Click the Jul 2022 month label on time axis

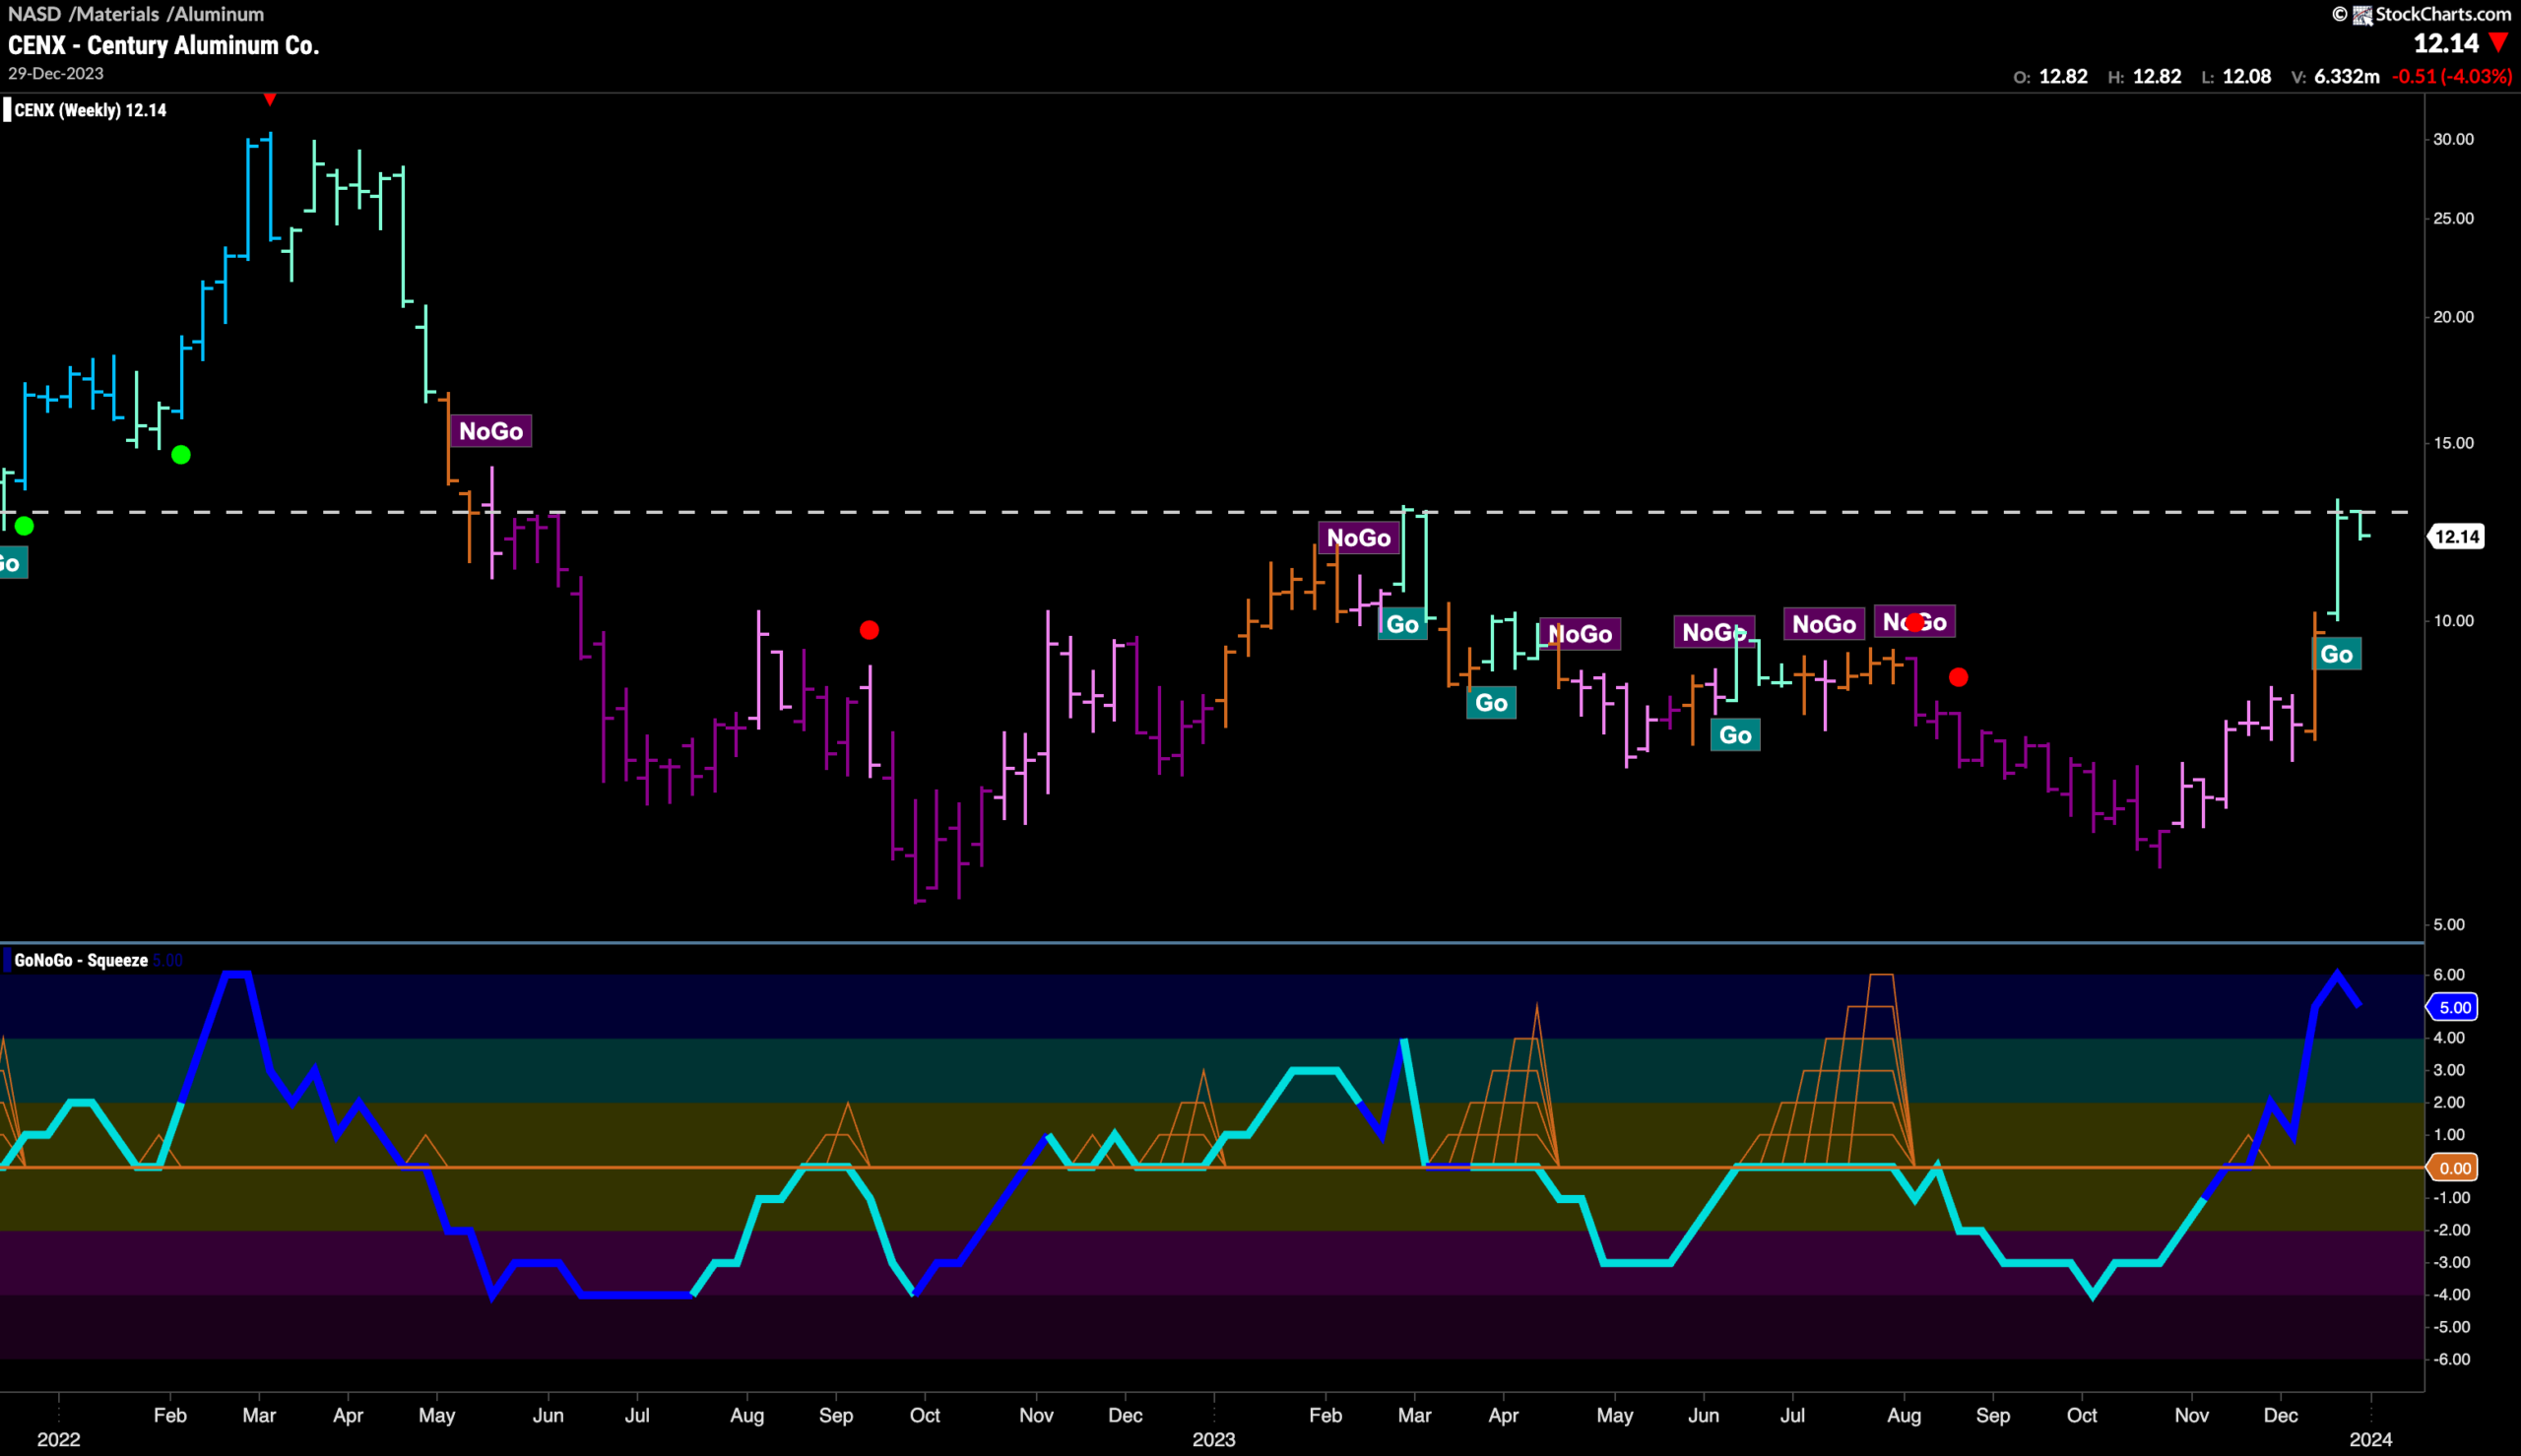pyautogui.click(x=637, y=1416)
